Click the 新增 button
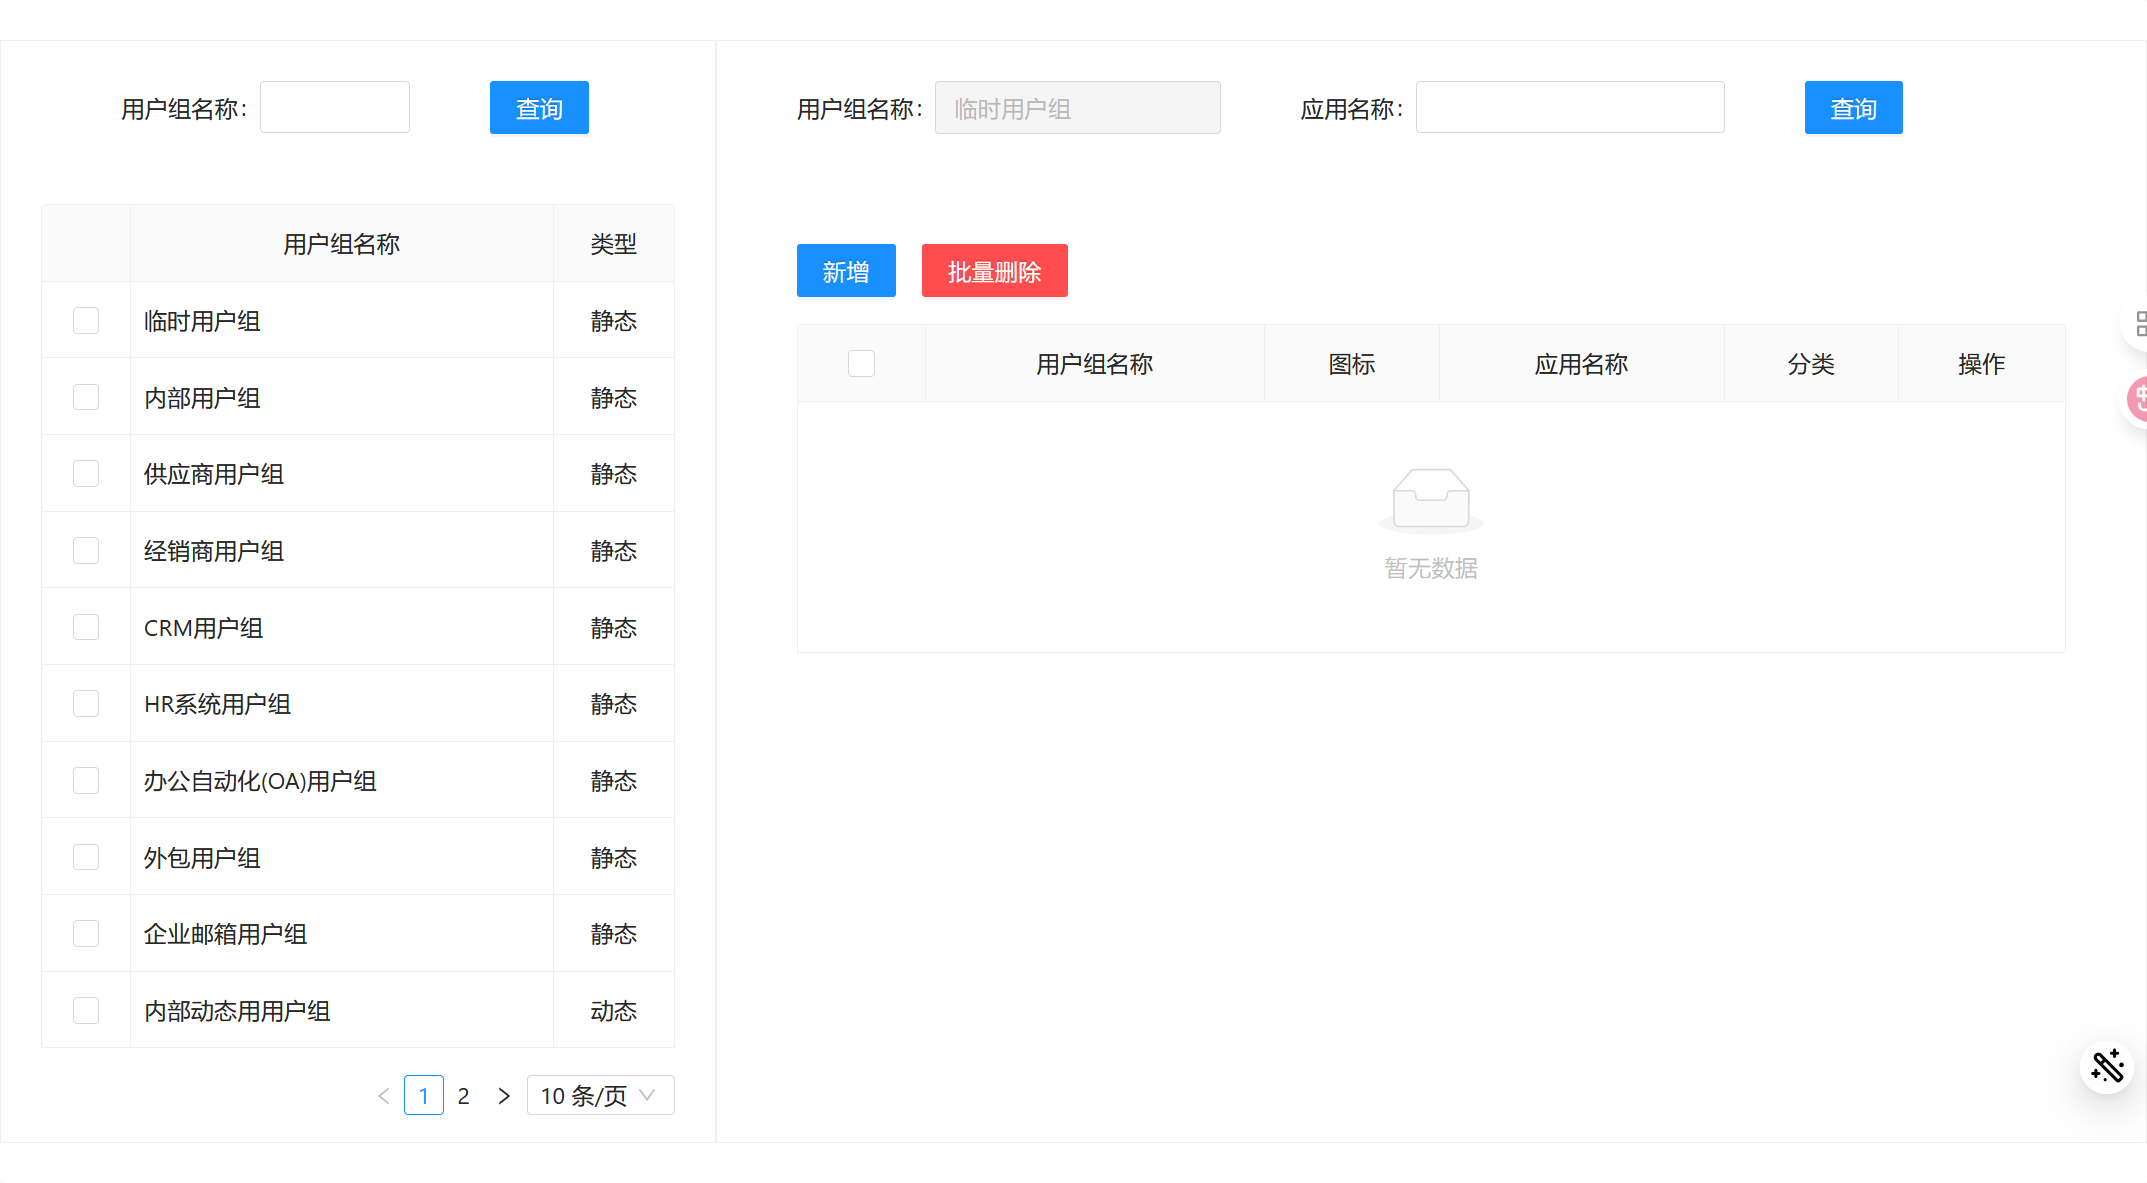Screen dimensions: 2147x1183 coord(846,270)
